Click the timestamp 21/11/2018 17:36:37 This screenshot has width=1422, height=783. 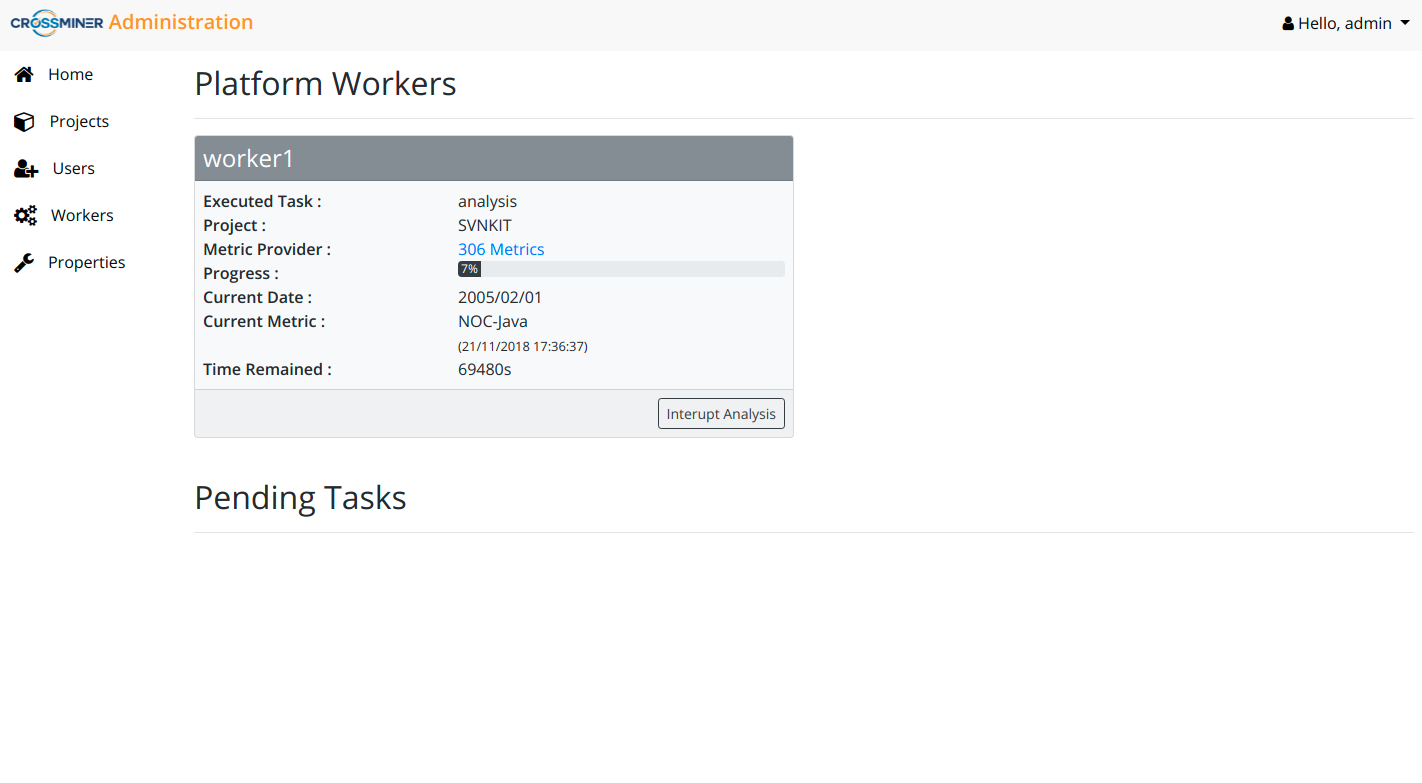[523, 346]
